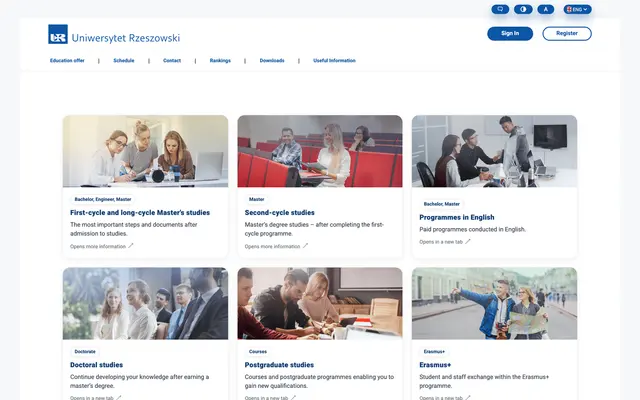Click arrow icon under Second-cycle card 'Opens more information'

pyautogui.click(x=305, y=246)
